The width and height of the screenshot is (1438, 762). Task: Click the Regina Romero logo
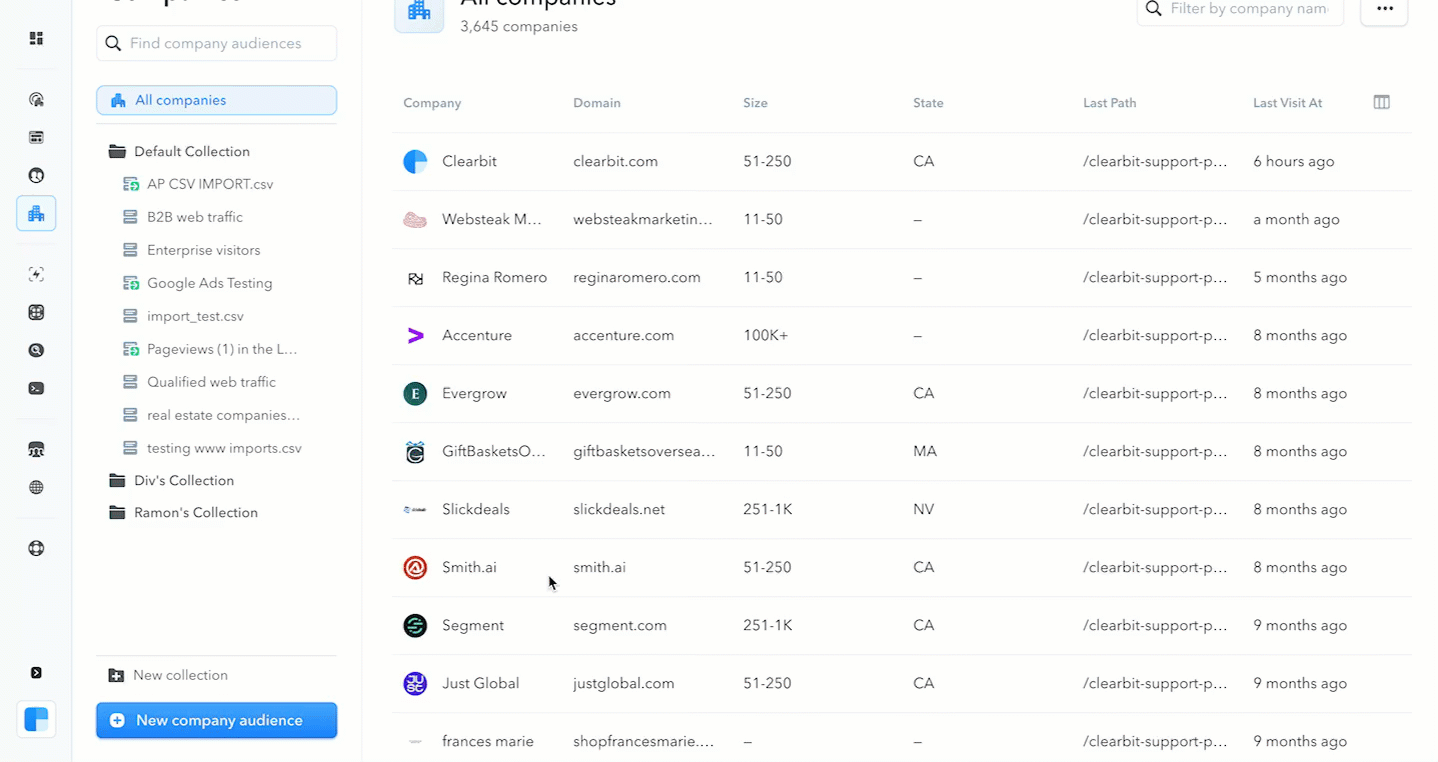[415, 277]
